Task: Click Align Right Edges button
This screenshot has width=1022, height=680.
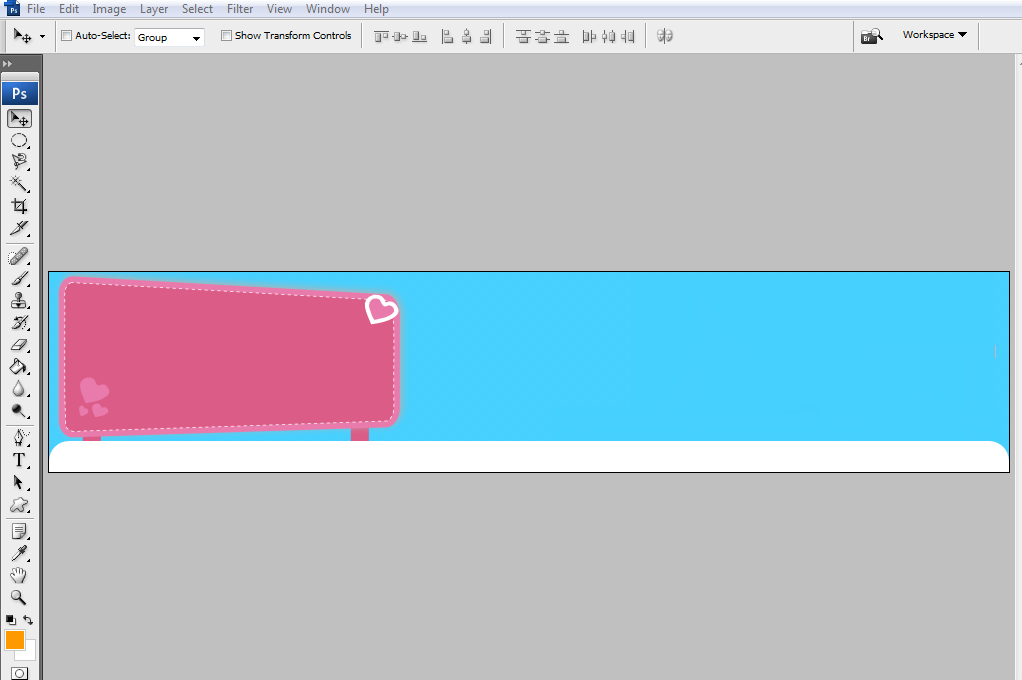Action: pos(486,37)
